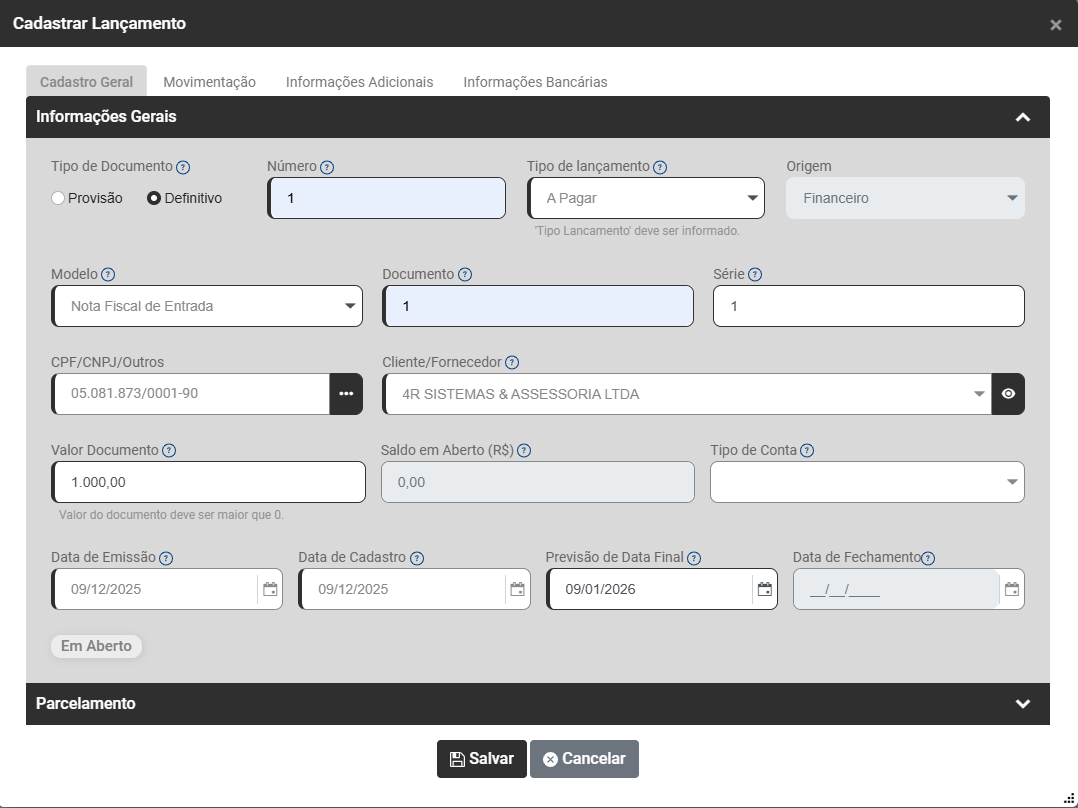Click eye icon to view Cliente/Fornecedor

tap(1008, 394)
